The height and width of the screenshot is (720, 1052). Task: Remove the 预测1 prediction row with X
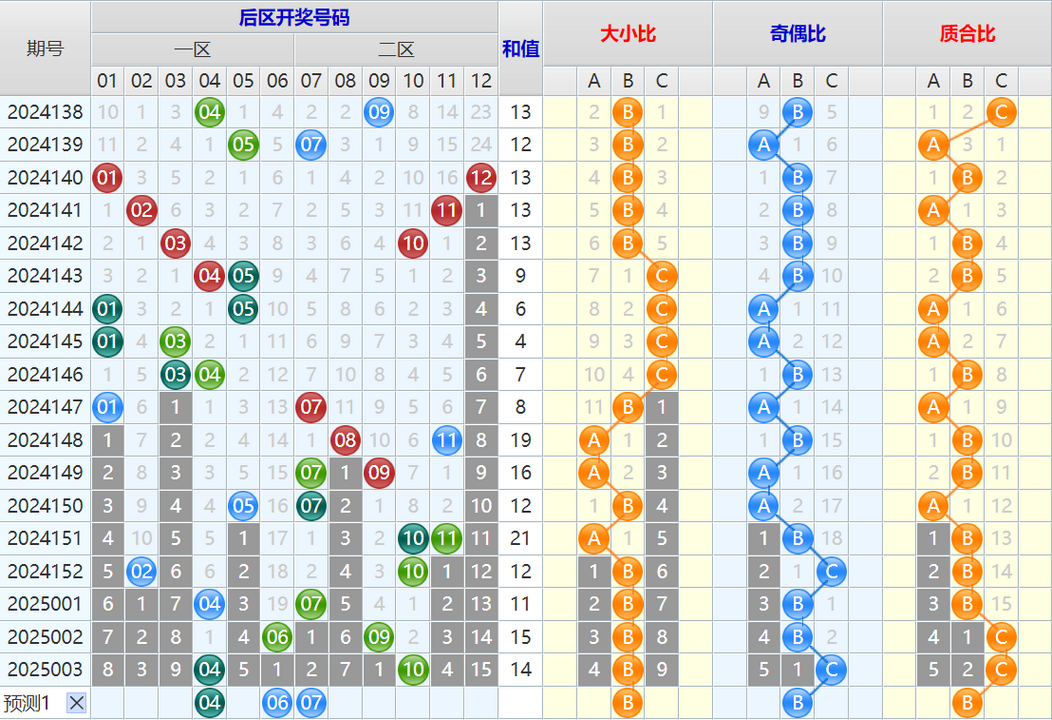coord(76,703)
